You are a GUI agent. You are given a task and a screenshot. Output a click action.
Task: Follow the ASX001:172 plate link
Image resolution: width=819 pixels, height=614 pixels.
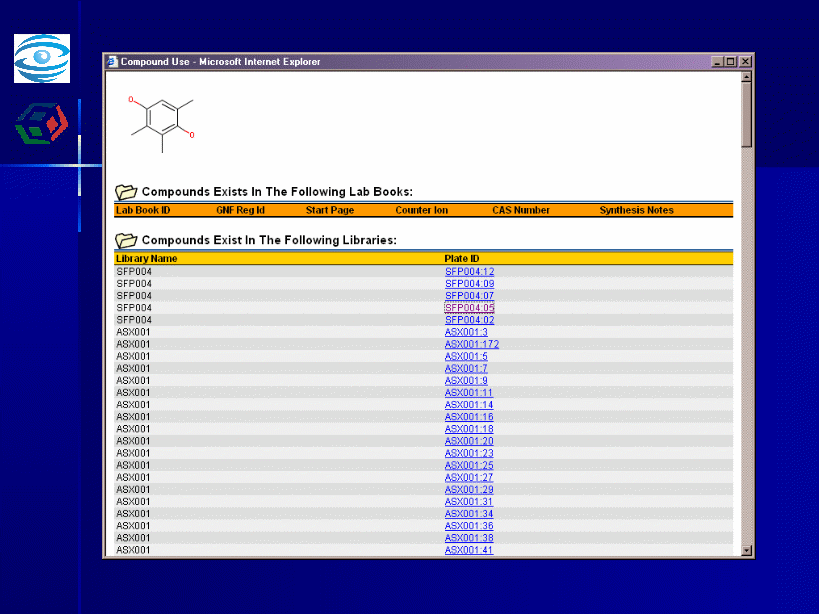tap(471, 344)
